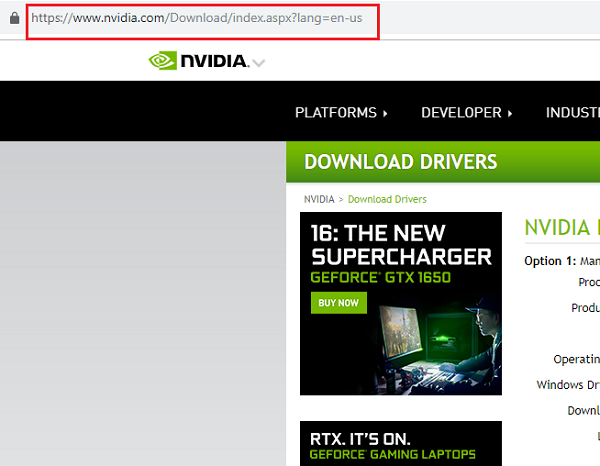Click the Download Drivers breadcrumb link
This screenshot has height=466, width=600.
pyautogui.click(x=387, y=199)
